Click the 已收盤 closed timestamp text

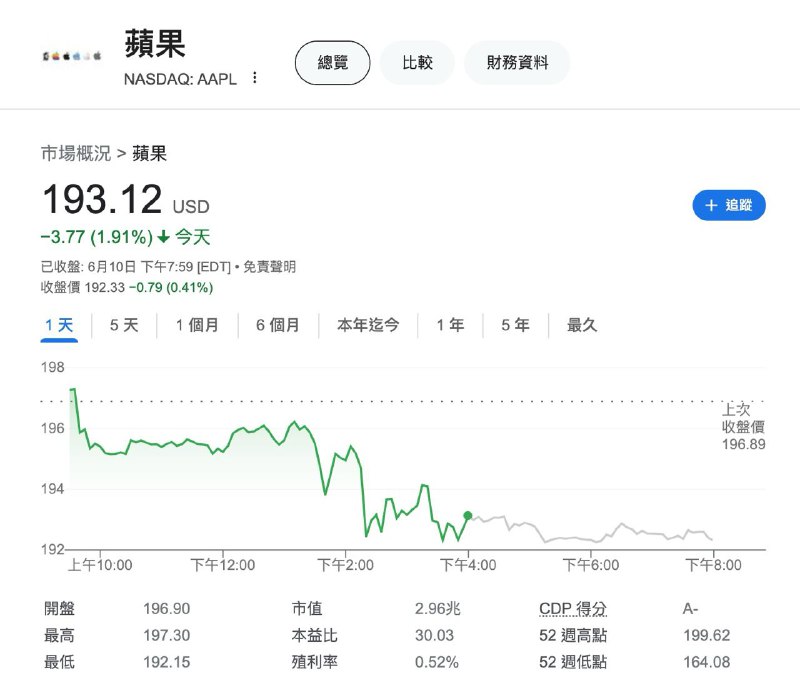136,267
